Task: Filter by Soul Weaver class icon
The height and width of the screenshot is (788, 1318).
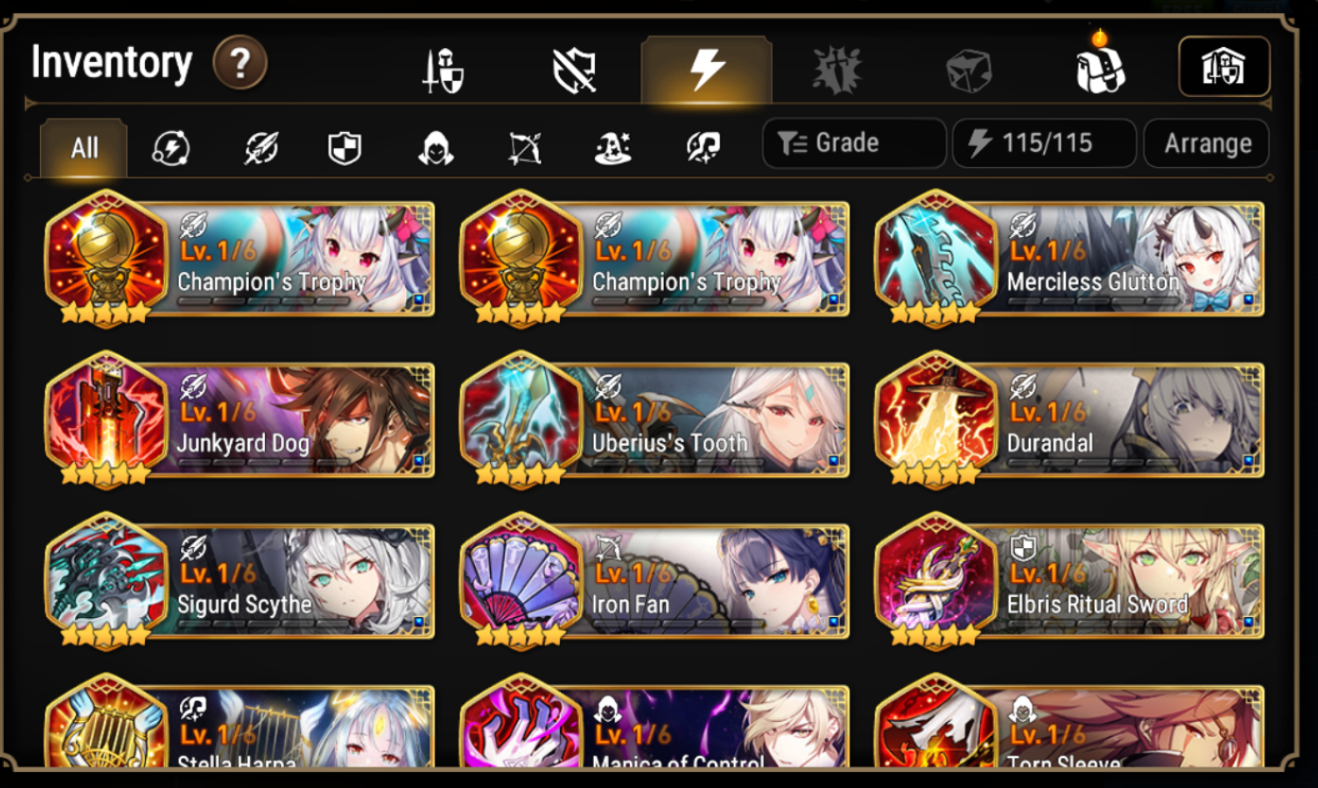Action: 703,149
